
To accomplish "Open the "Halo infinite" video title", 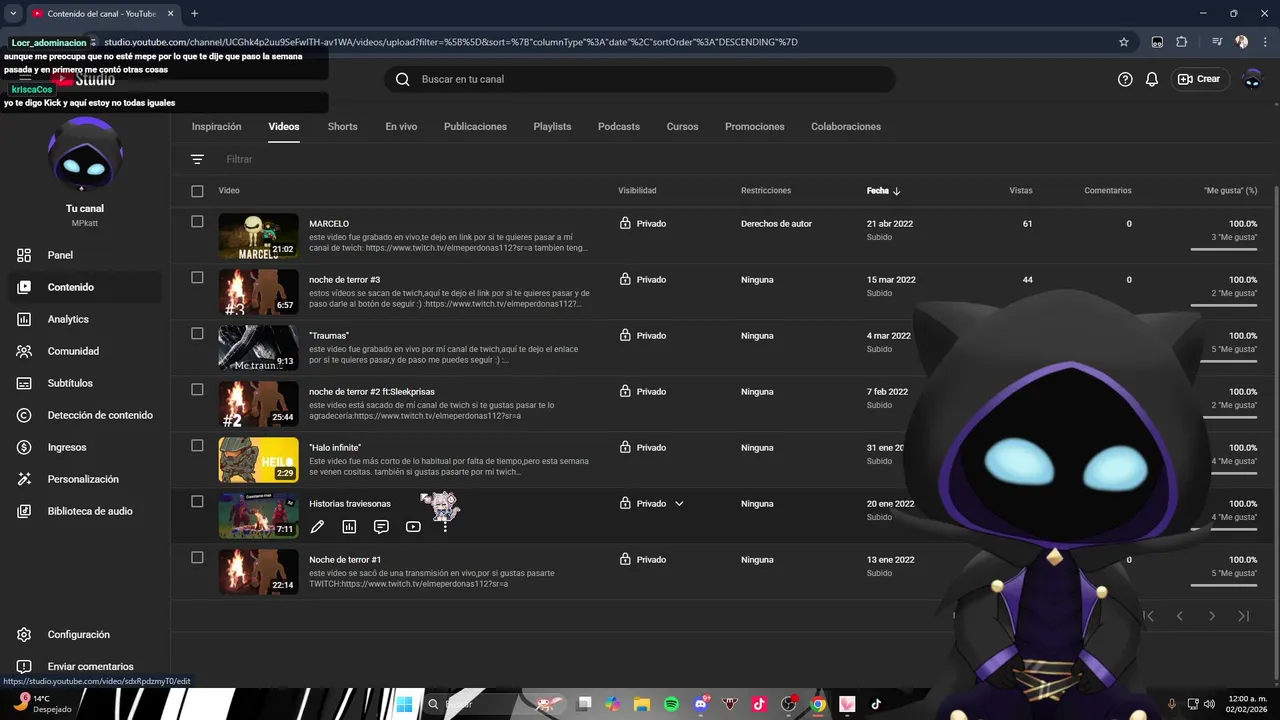I will point(335,448).
